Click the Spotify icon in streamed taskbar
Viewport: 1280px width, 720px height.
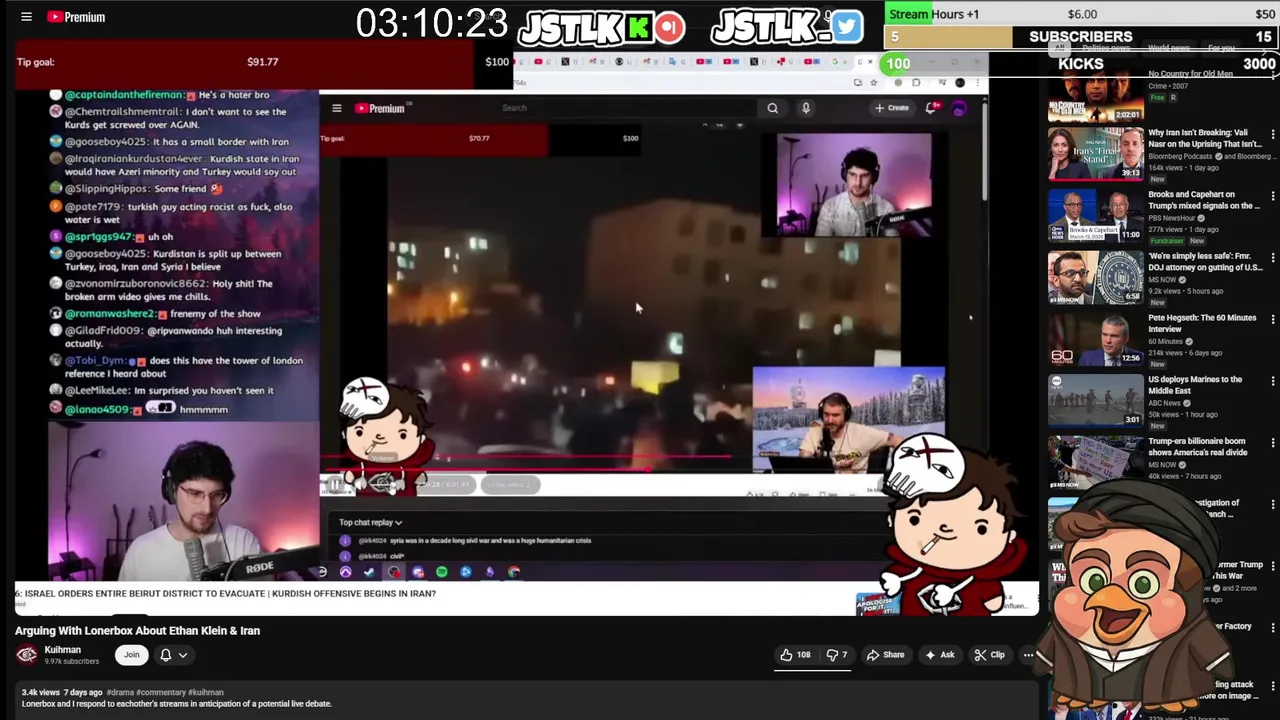(x=441, y=572)
